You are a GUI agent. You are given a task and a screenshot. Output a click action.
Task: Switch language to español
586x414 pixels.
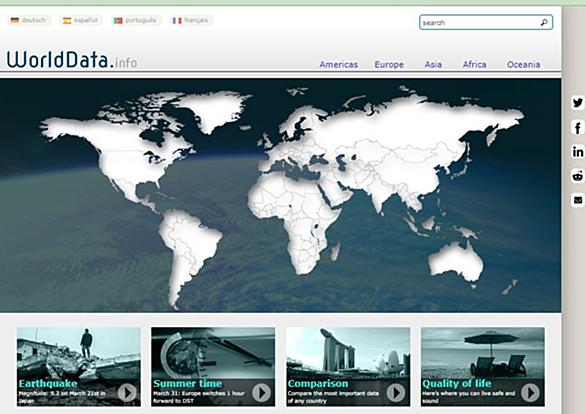point(80,20)
